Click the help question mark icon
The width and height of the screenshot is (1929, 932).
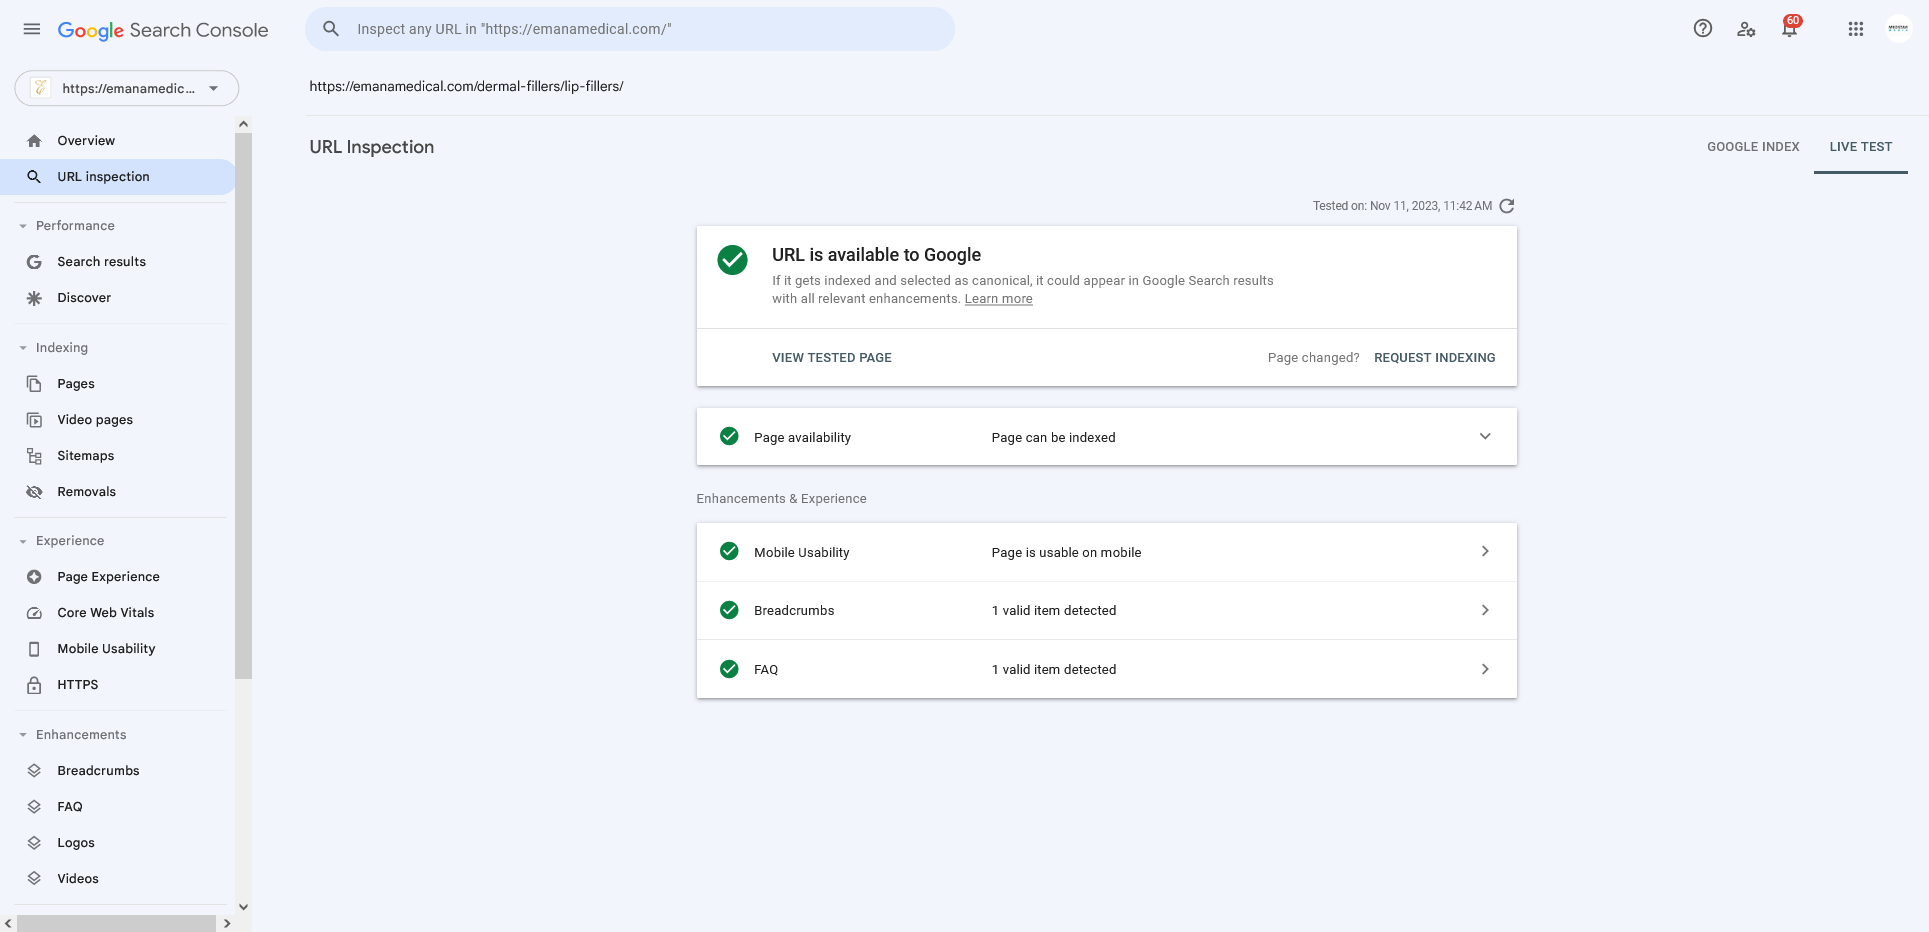point(1703,29)
